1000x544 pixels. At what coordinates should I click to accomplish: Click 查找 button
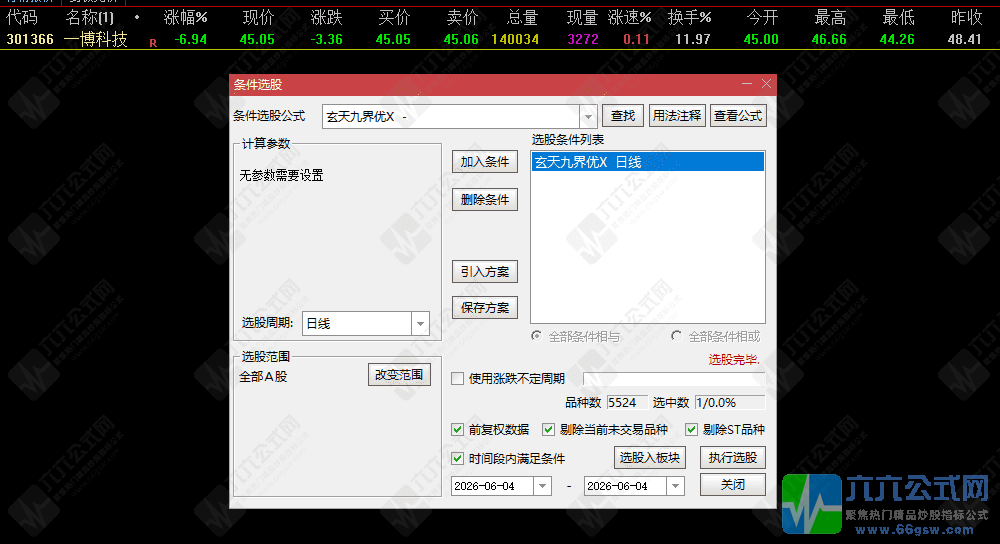pos(623,115)
